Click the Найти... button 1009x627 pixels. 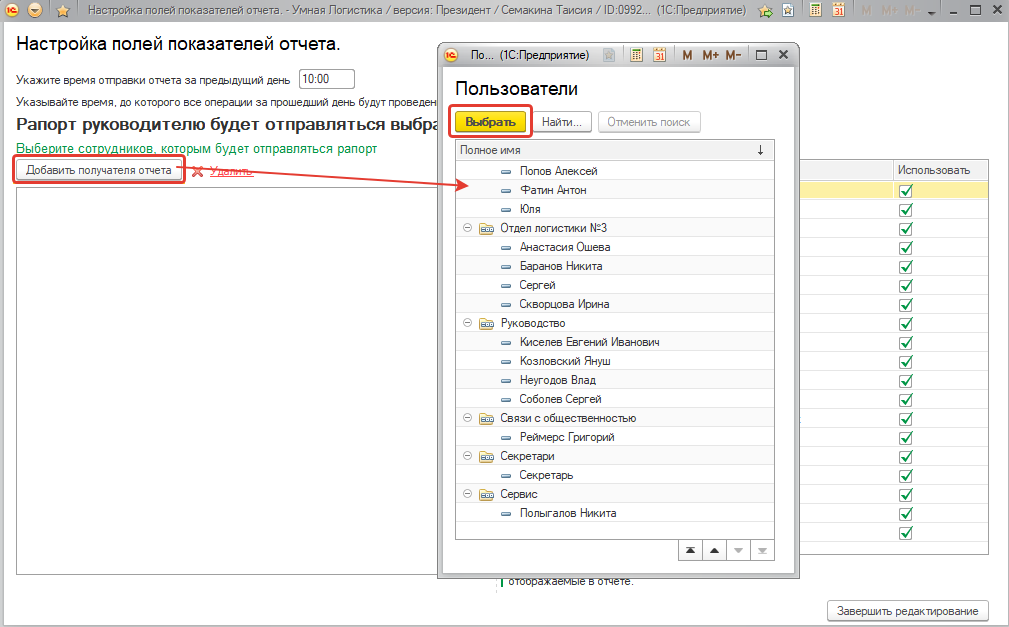point(562,122)
